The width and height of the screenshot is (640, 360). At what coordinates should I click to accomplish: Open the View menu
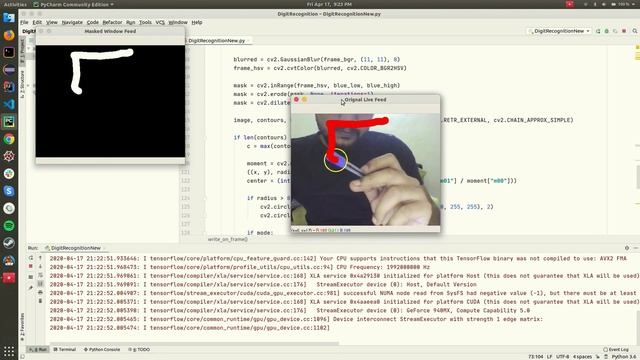[x=51, y=22]
